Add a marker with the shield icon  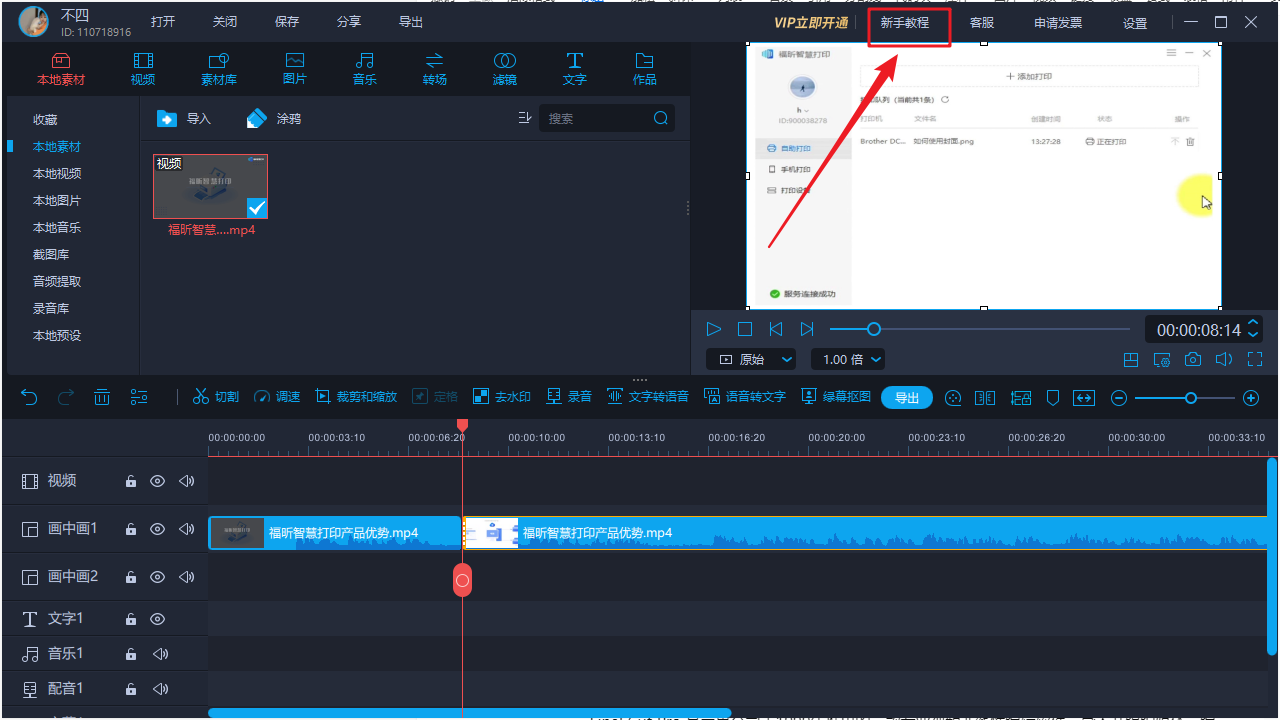coord(1052,398)
